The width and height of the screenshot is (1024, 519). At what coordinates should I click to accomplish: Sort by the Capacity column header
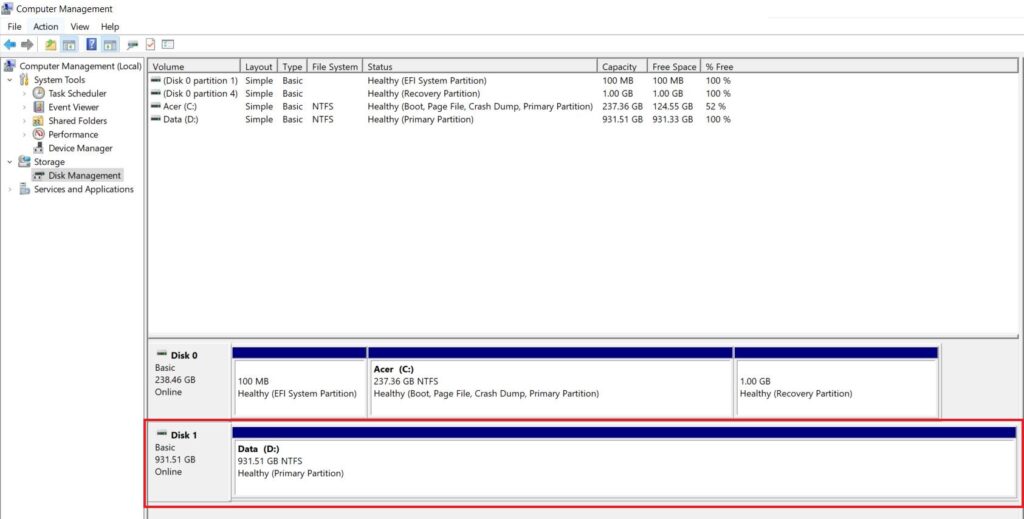point(622,67)
